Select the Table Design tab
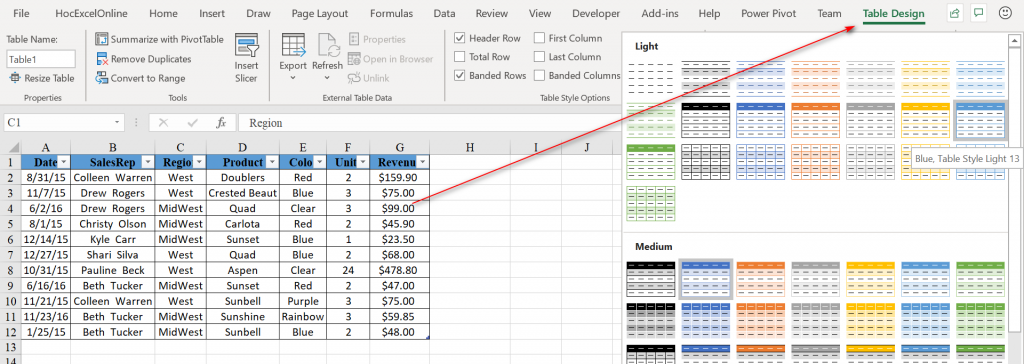This screenshot has height=364, width=1024. [893, 13]
